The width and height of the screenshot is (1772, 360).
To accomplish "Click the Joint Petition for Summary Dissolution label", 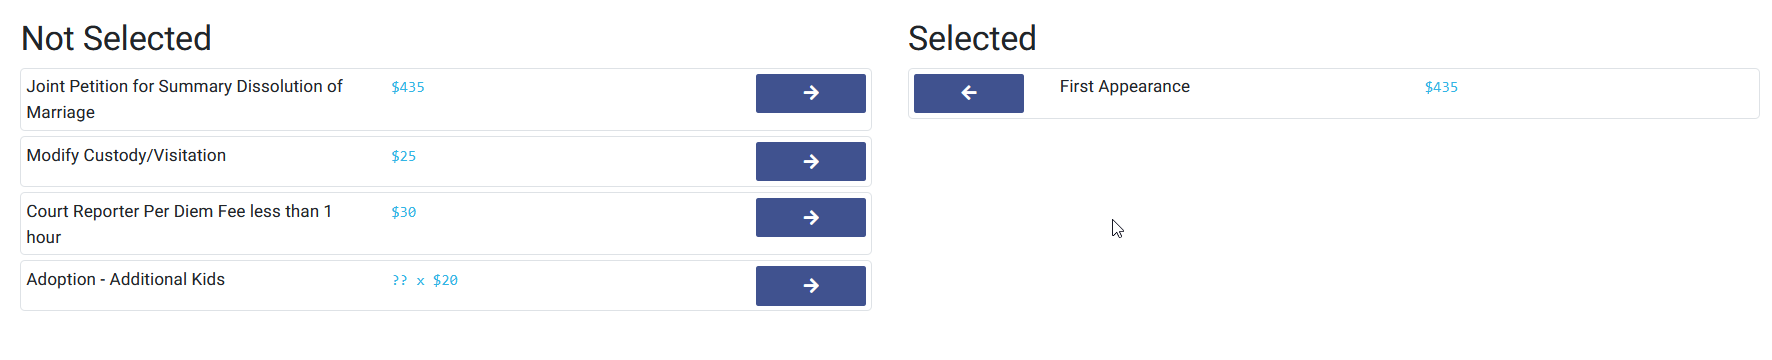I will click(x=184, y=99).
